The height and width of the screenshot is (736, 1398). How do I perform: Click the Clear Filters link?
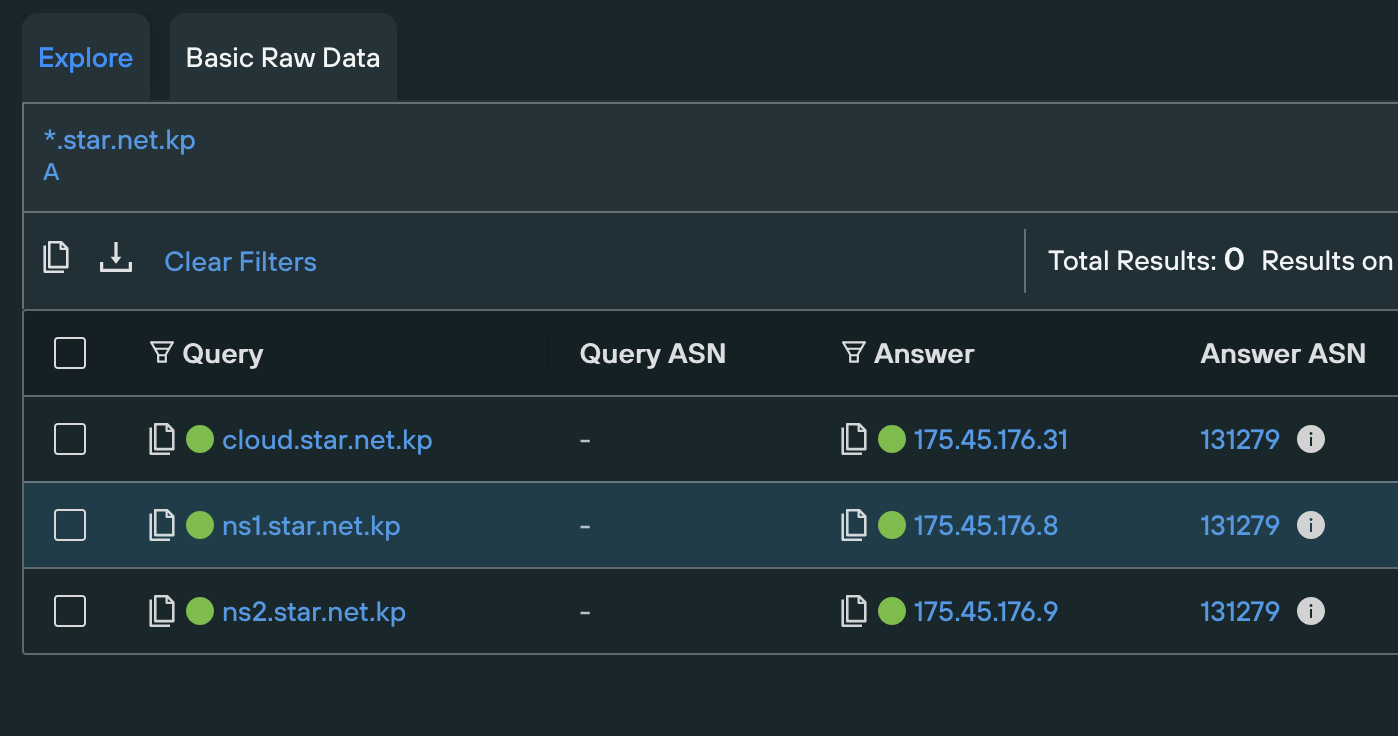(x=240, y=262)
